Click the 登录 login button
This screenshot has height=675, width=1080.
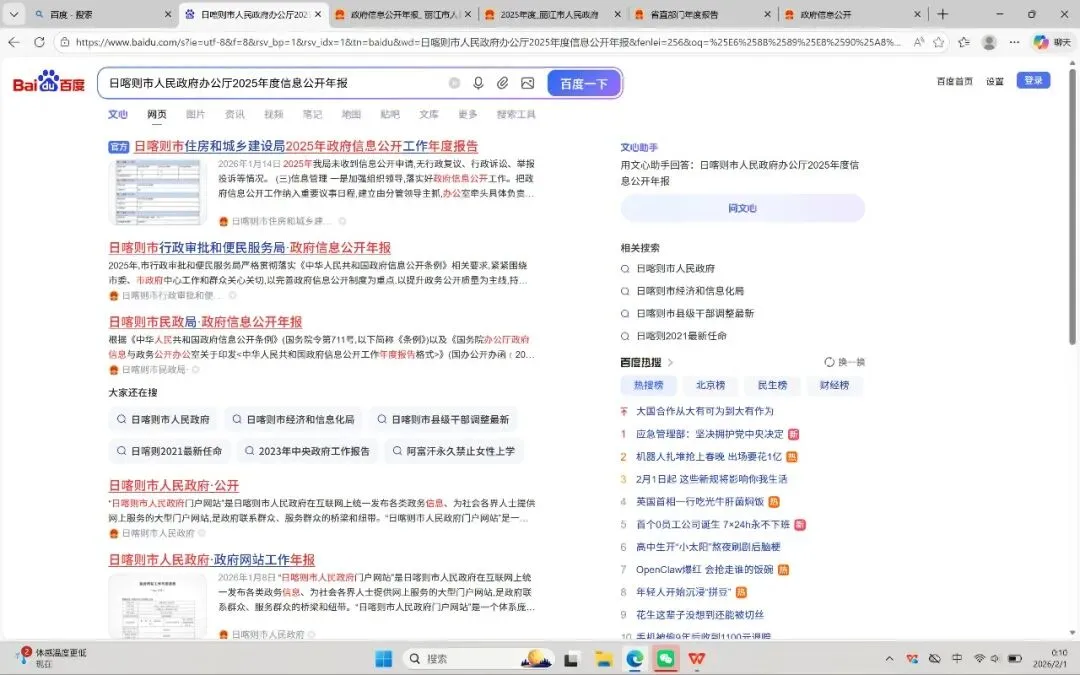[1033, 81]
